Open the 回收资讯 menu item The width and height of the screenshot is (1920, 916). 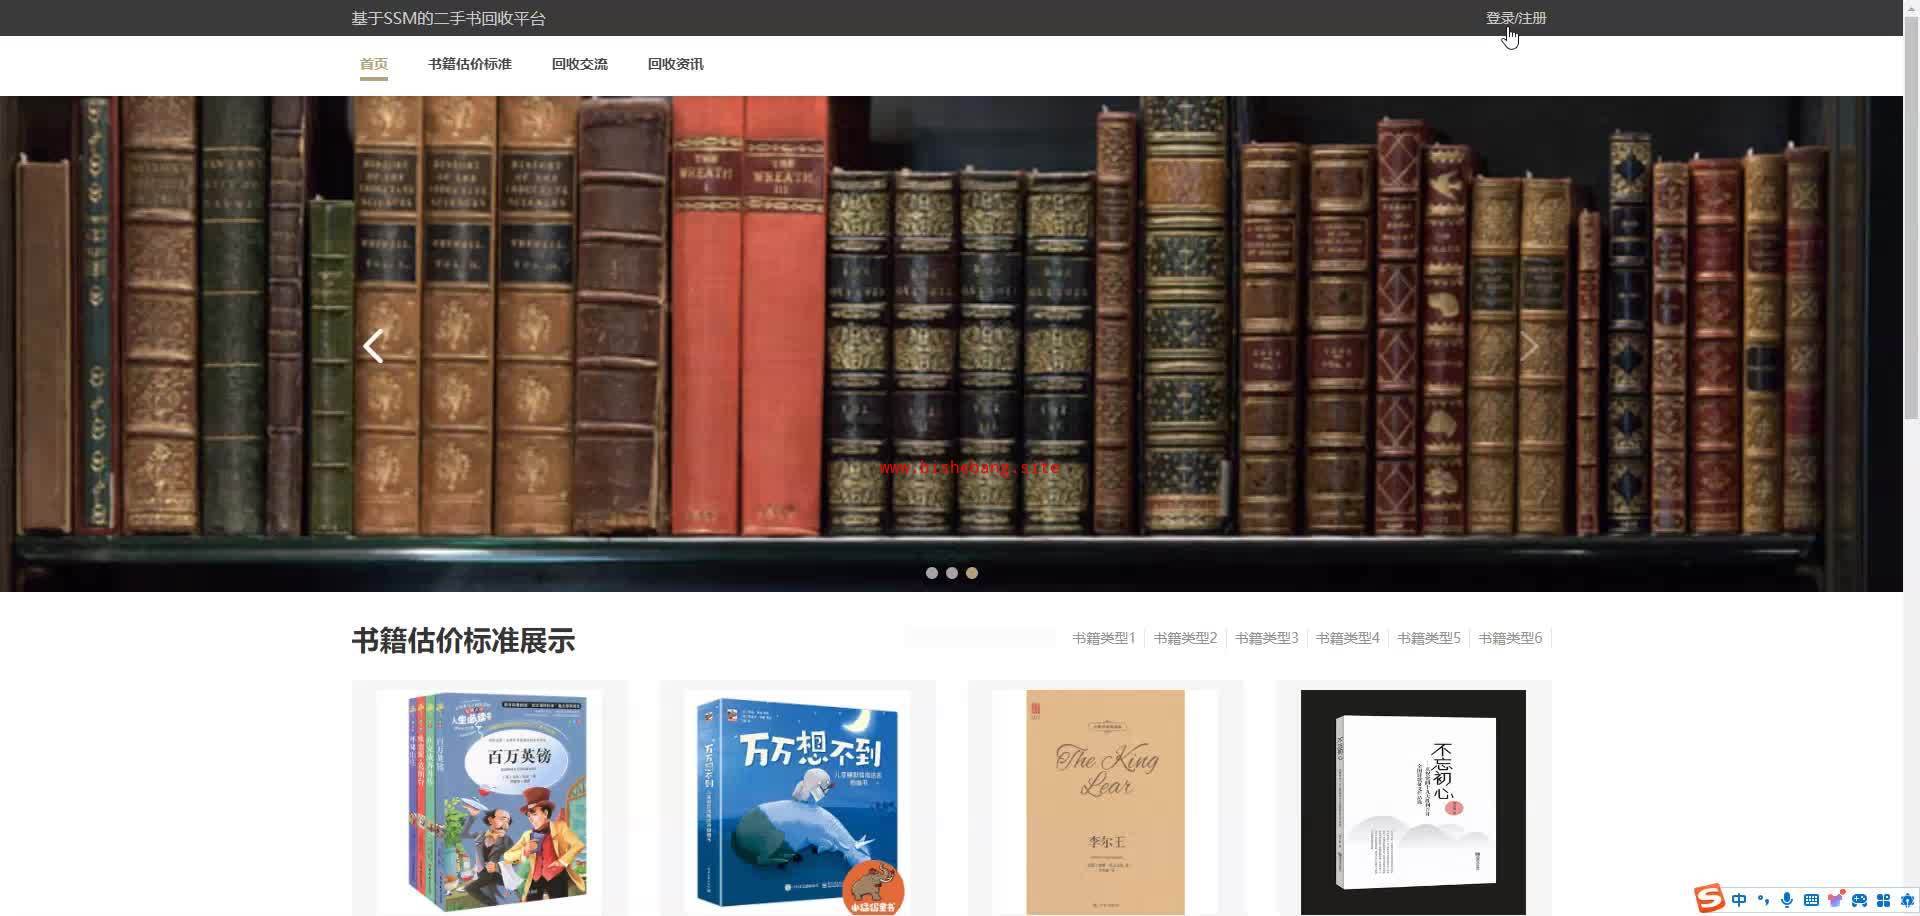(x=676, y=64)
